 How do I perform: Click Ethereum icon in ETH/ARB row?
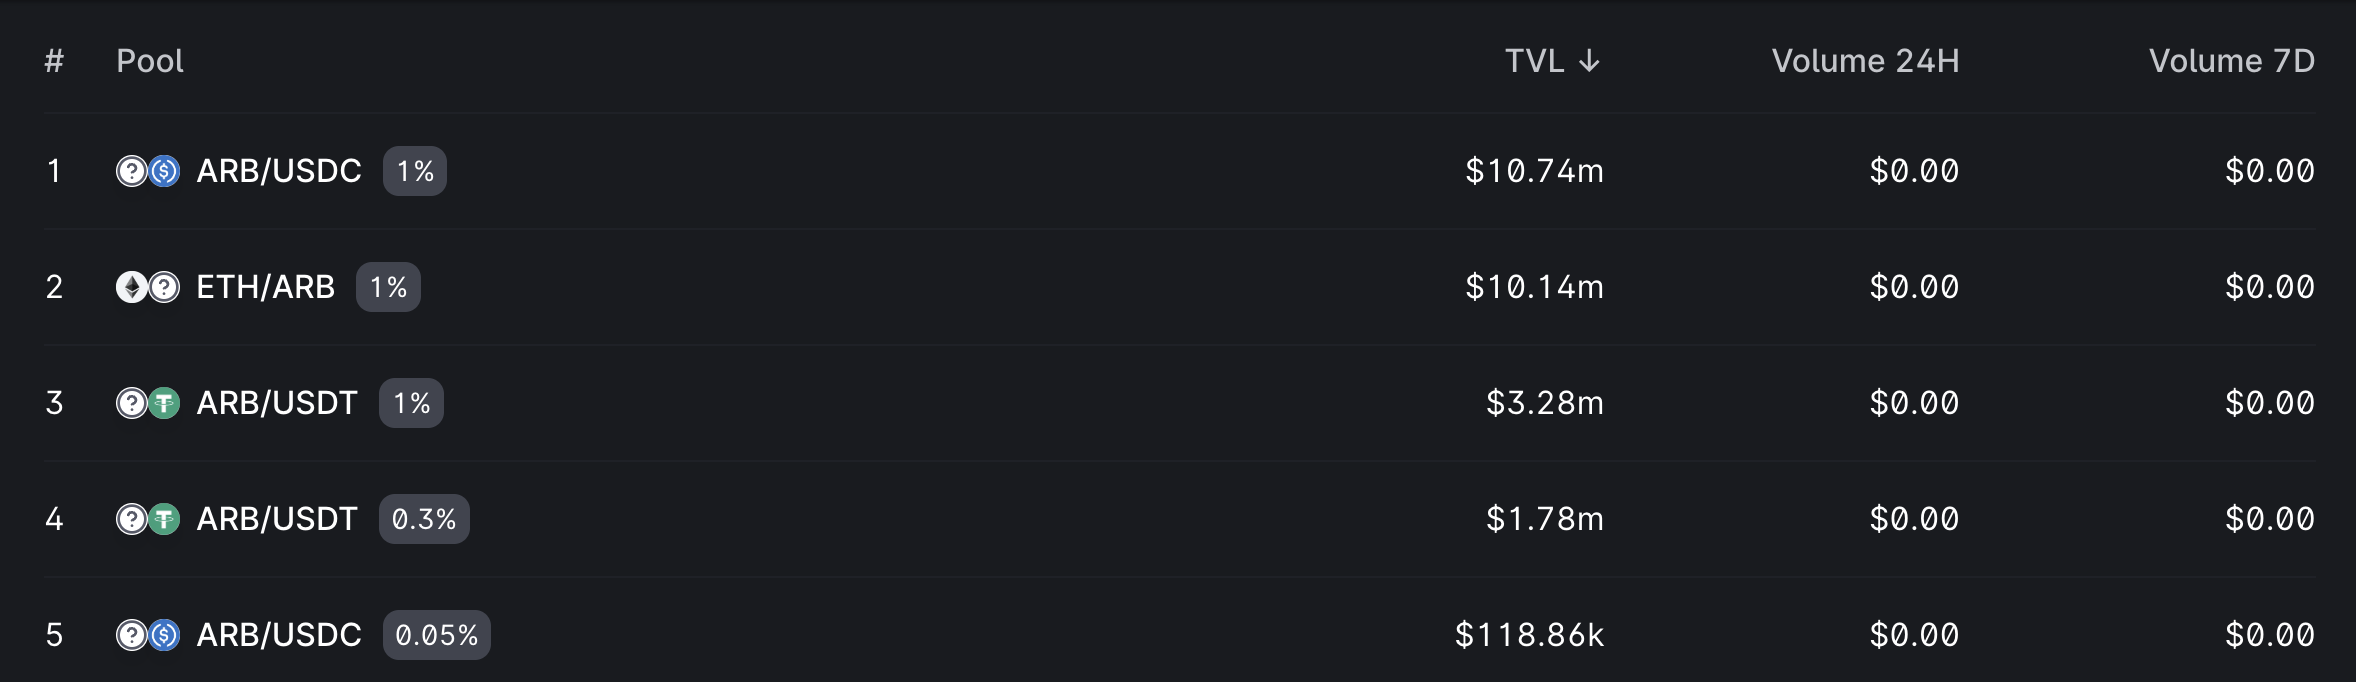[x=131, y=287]
